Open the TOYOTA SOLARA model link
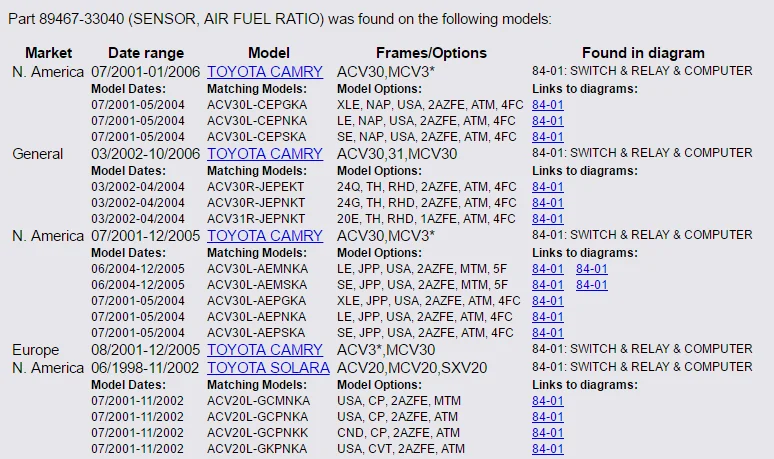 (x=268, y=368)
